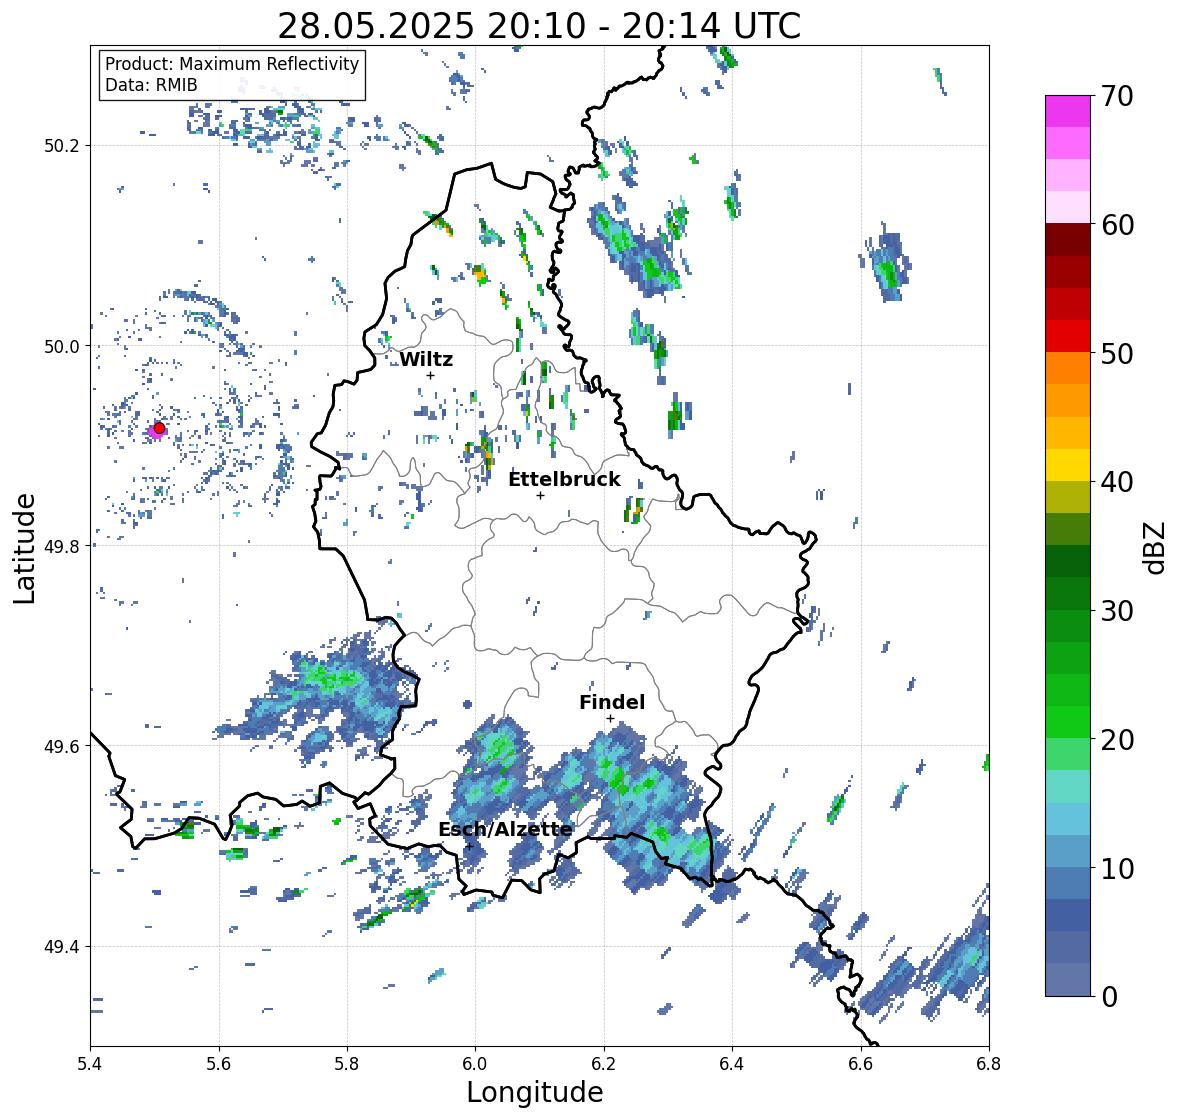Image resolution: width=1179 pixels, height=1117 pixels.
Task: Click the 70 tick on colorbar
Action: tap(1117, 96)
